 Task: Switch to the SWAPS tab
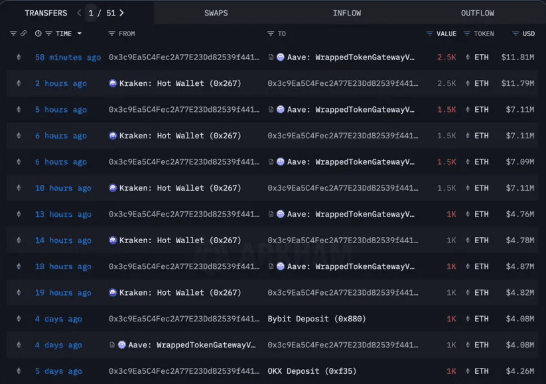pos(216,13)
